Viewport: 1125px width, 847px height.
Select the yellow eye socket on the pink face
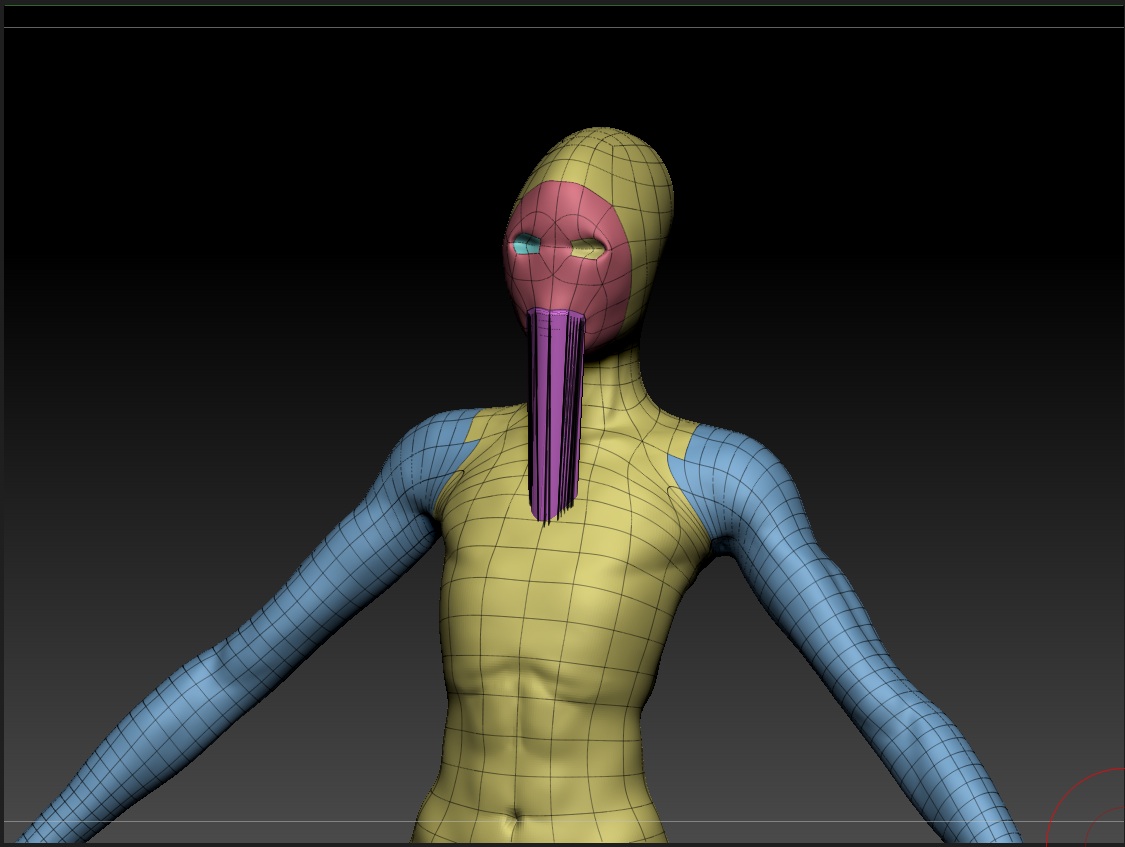pos(588,248)
